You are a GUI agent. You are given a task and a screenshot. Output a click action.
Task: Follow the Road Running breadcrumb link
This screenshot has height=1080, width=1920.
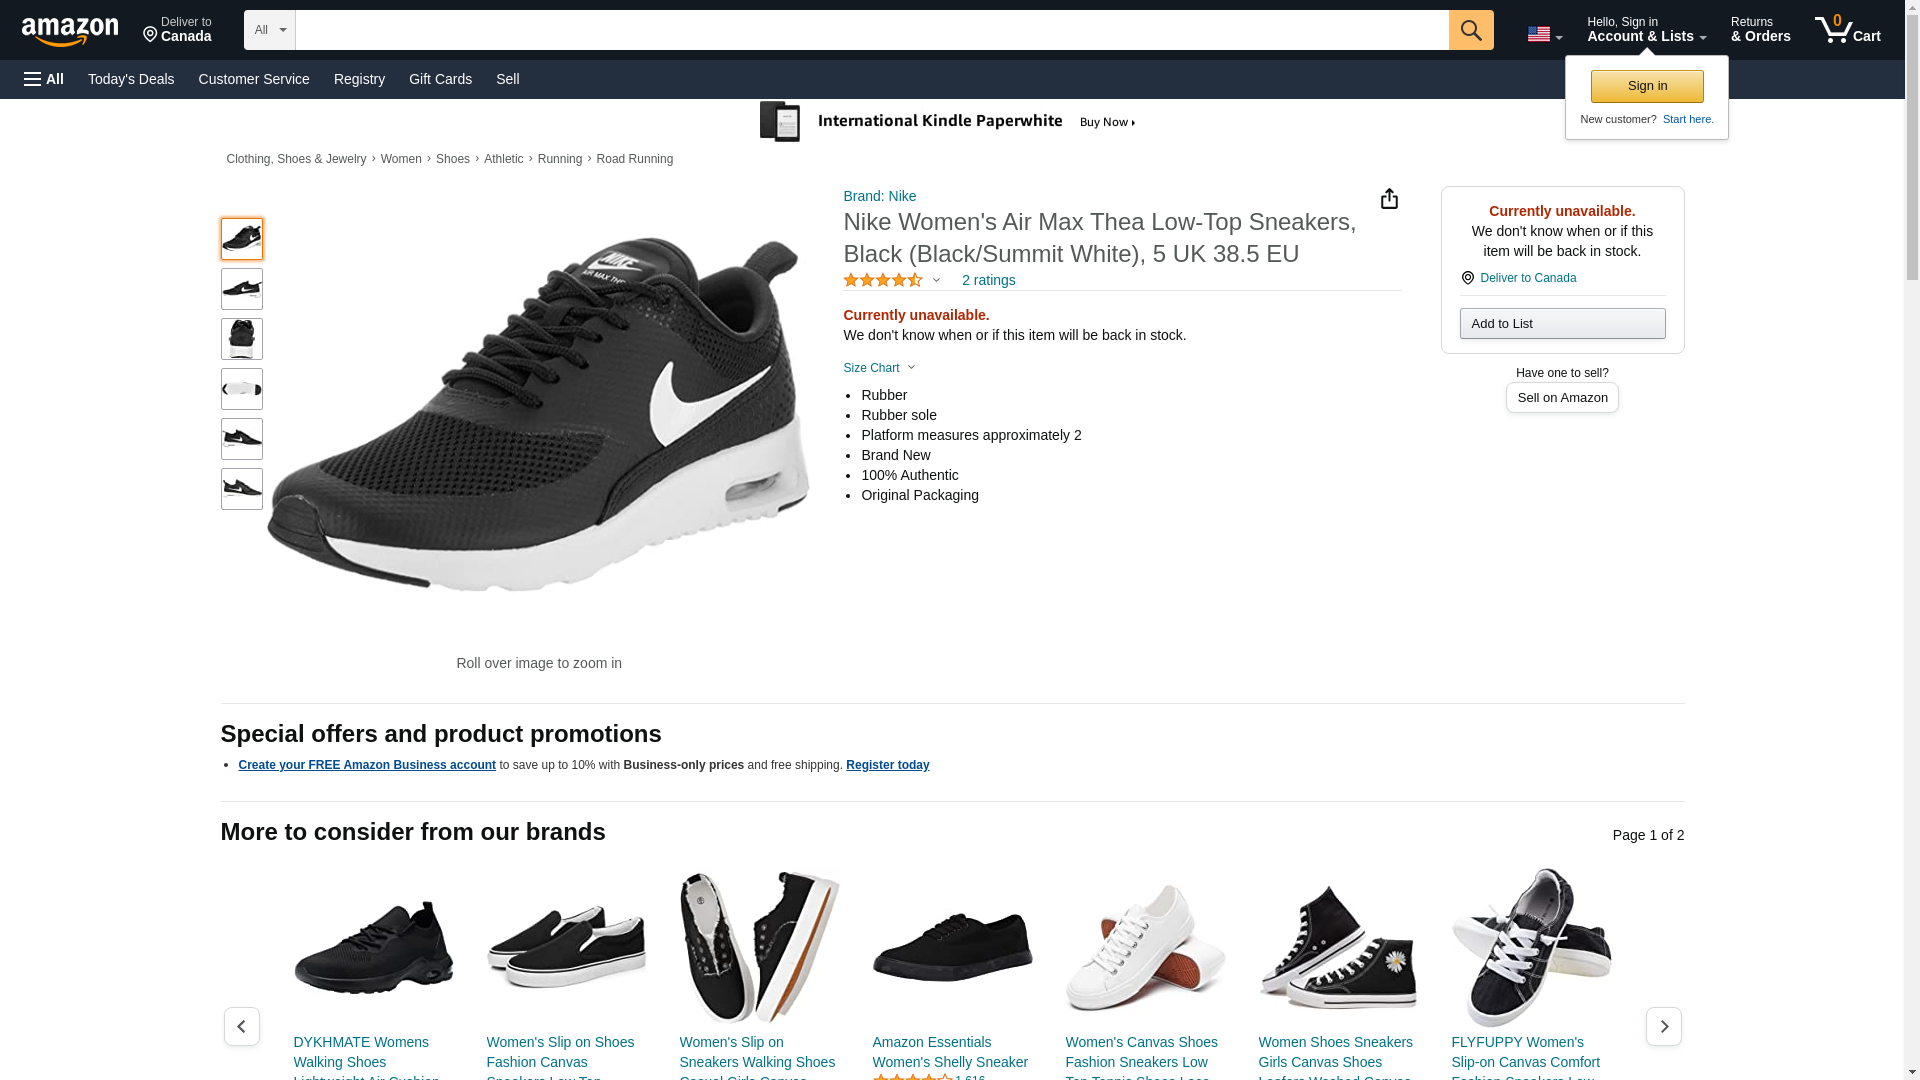click(634, 159)
